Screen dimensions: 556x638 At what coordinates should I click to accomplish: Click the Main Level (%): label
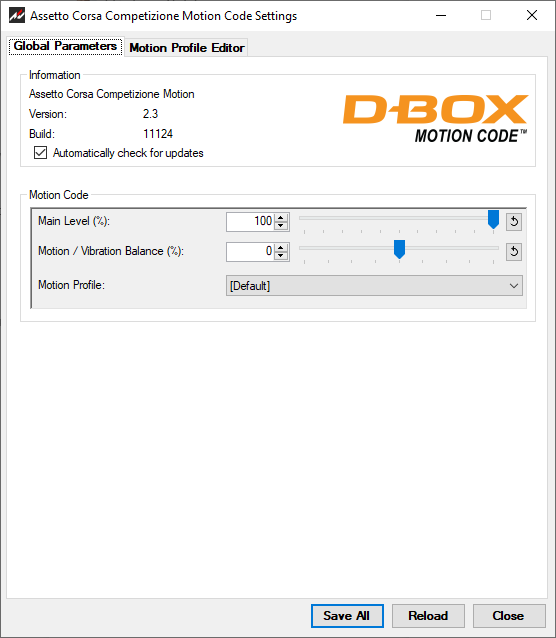[74, 221]
